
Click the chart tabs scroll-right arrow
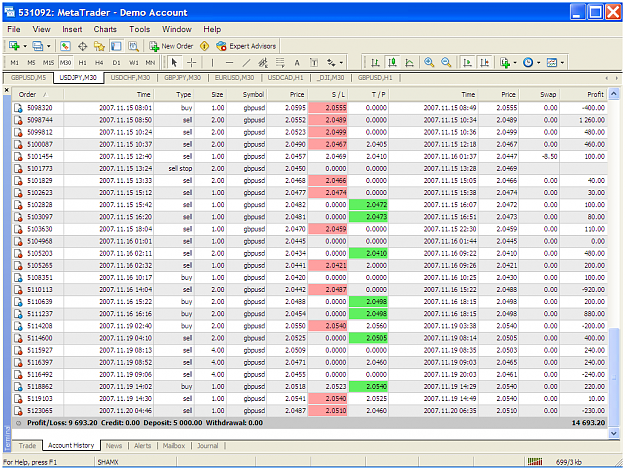point(616,78)
